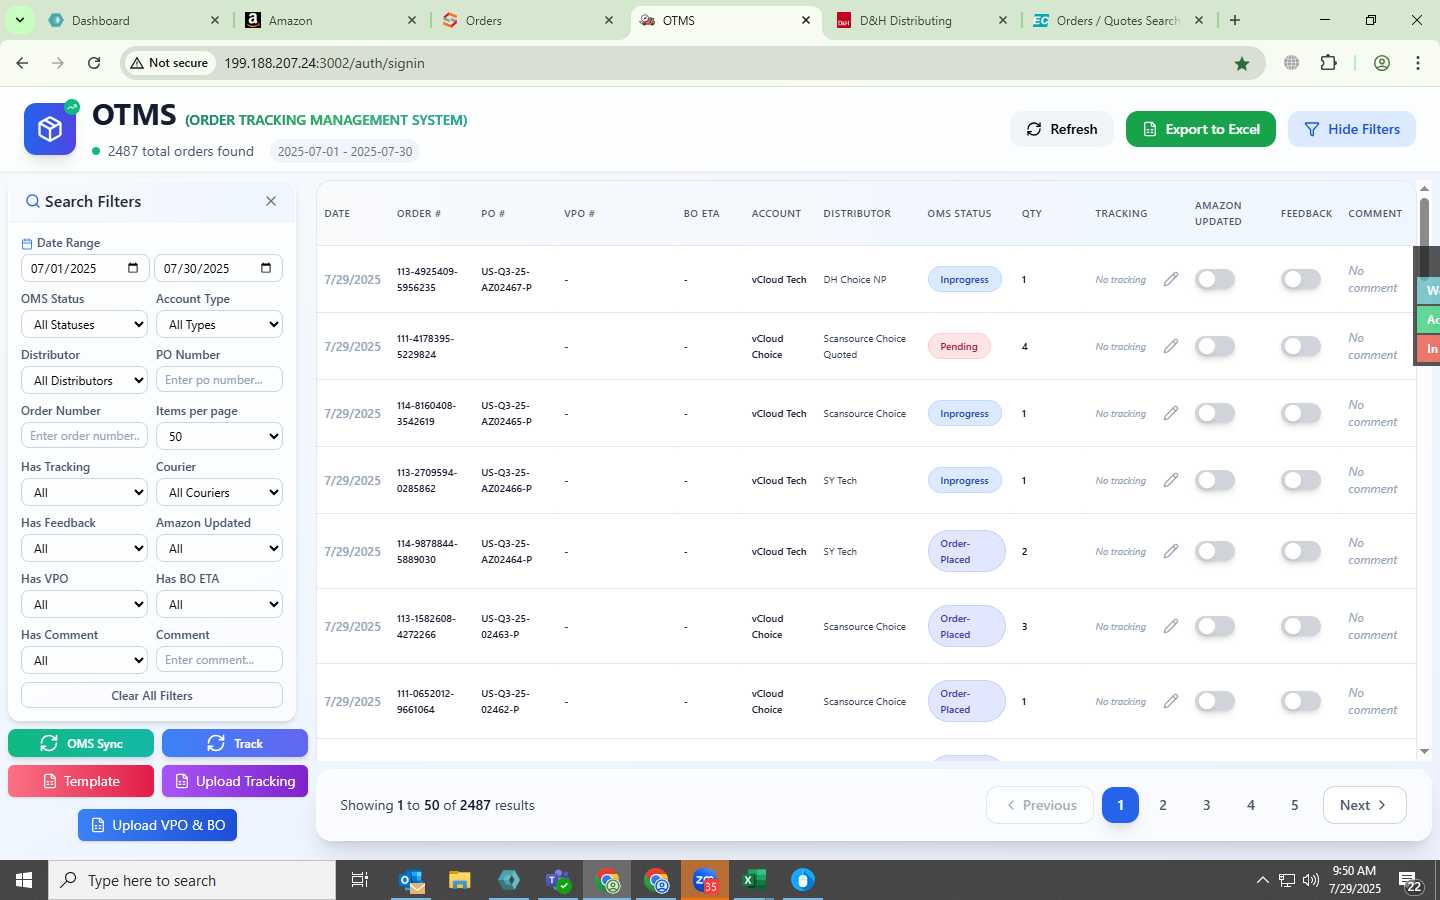This screenshot has width=1440, height=900.
Task: Click edit pencil for order 111-4178395-5229824
Action: tap(1171, 346)
